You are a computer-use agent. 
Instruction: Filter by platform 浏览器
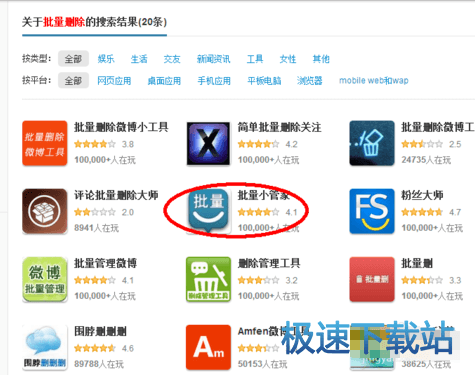point(310,81)
